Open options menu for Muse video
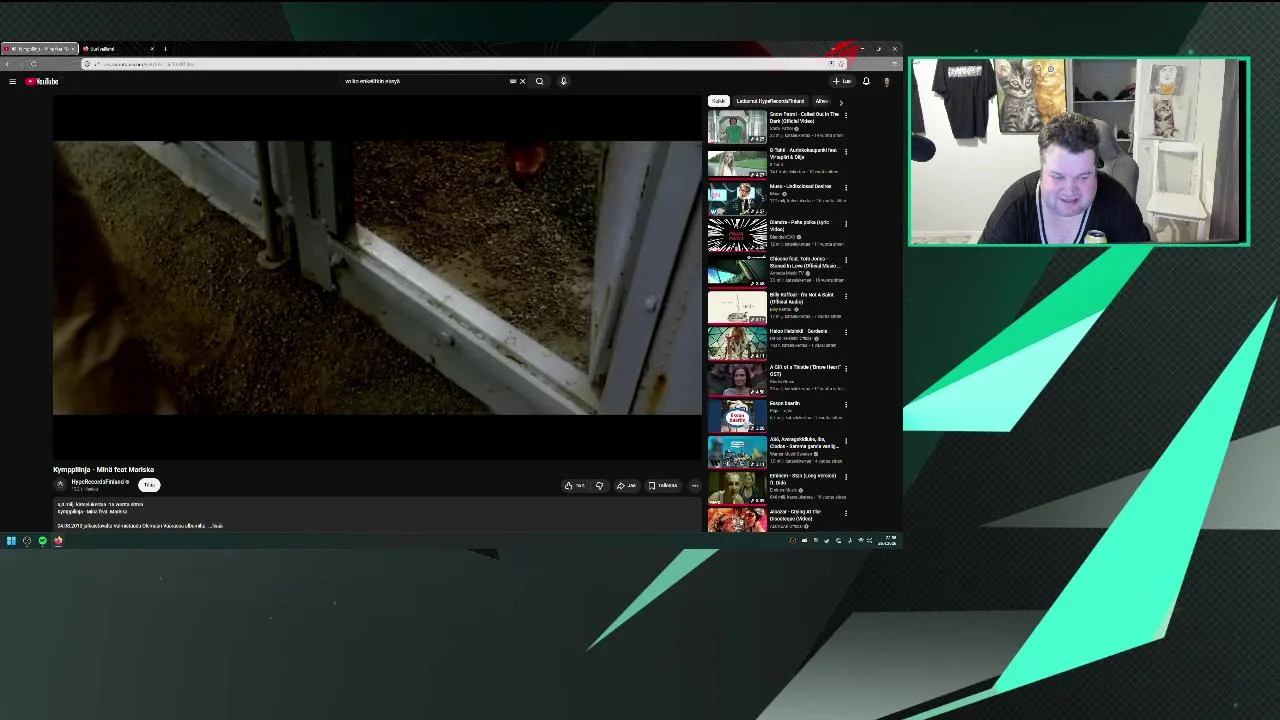Image resolution: width=1280 pixels, height=720 pixels. click(846, 187)
